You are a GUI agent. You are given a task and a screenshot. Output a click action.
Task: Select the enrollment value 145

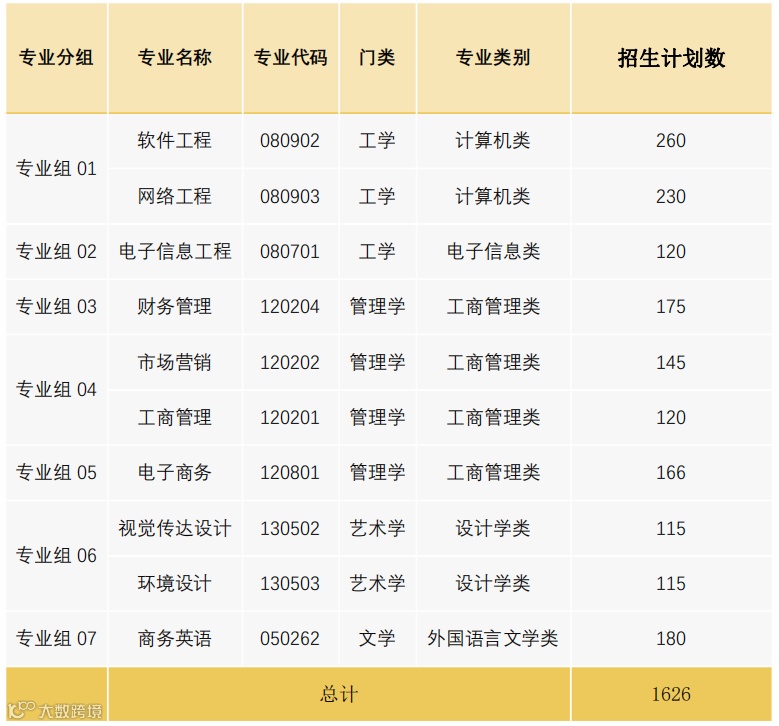671,362
